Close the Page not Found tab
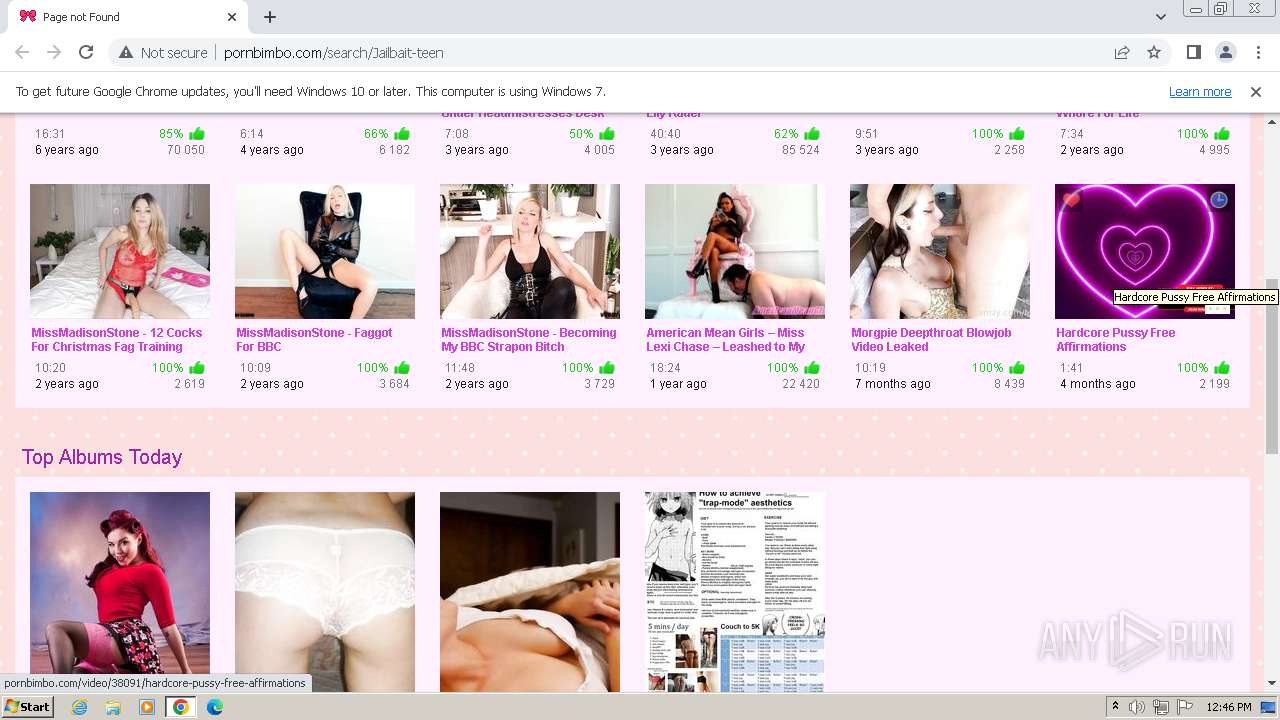This screenshot has height=720, width=1280. [232, 17]
